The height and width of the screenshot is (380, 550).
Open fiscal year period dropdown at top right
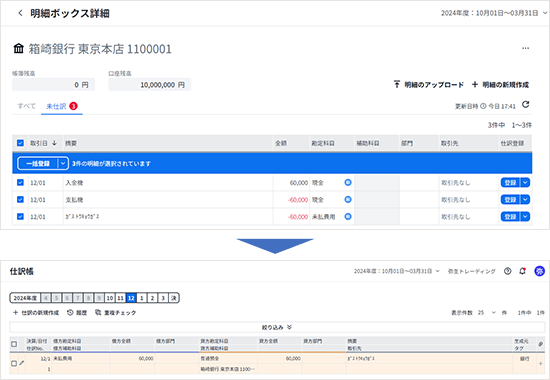(x=494, y=13)
